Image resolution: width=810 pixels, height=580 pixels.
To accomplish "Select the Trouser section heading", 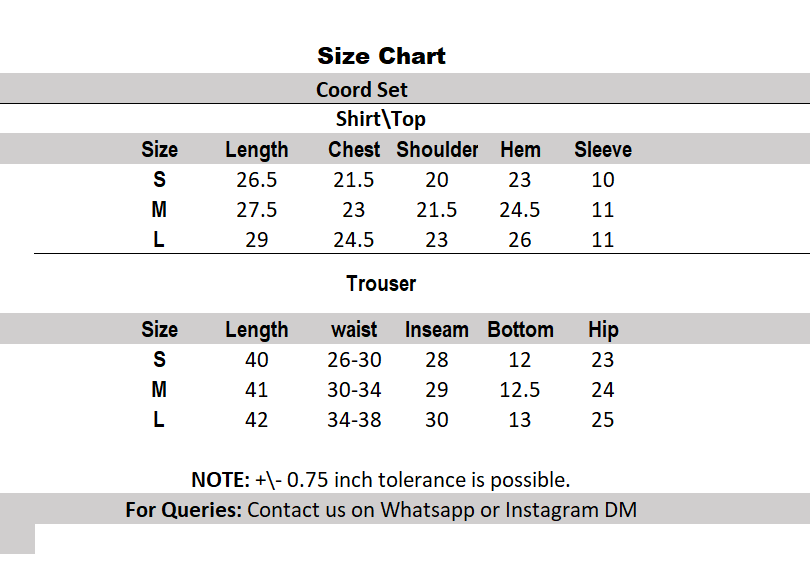I will coord(381,284).
